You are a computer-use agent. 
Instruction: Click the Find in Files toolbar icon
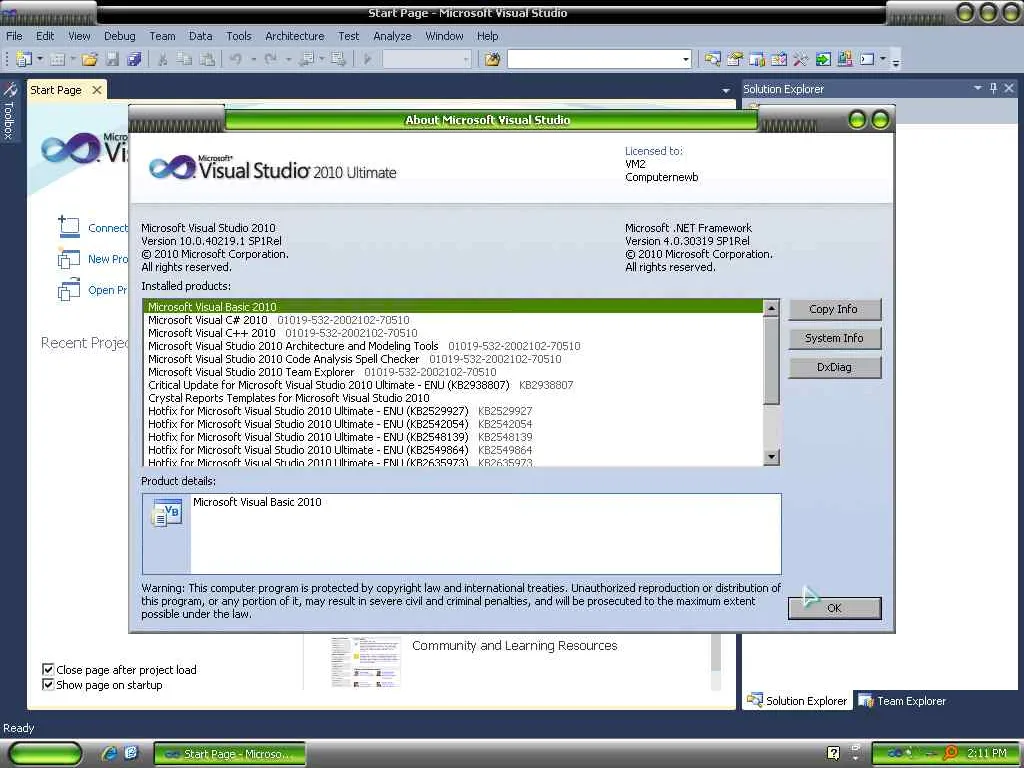(492, 59)
